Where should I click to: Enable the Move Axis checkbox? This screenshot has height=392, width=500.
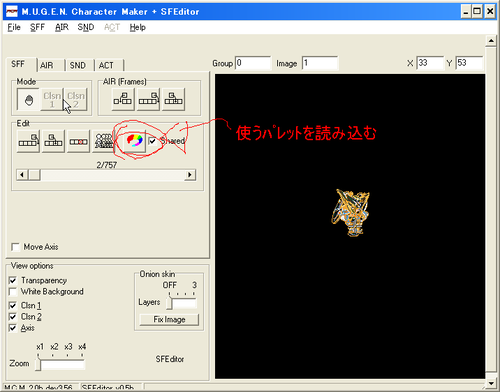click(x=15, y=247)
